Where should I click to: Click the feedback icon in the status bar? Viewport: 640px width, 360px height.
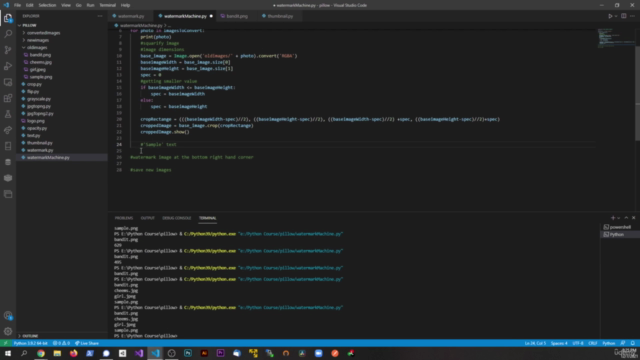click(623, 343)
